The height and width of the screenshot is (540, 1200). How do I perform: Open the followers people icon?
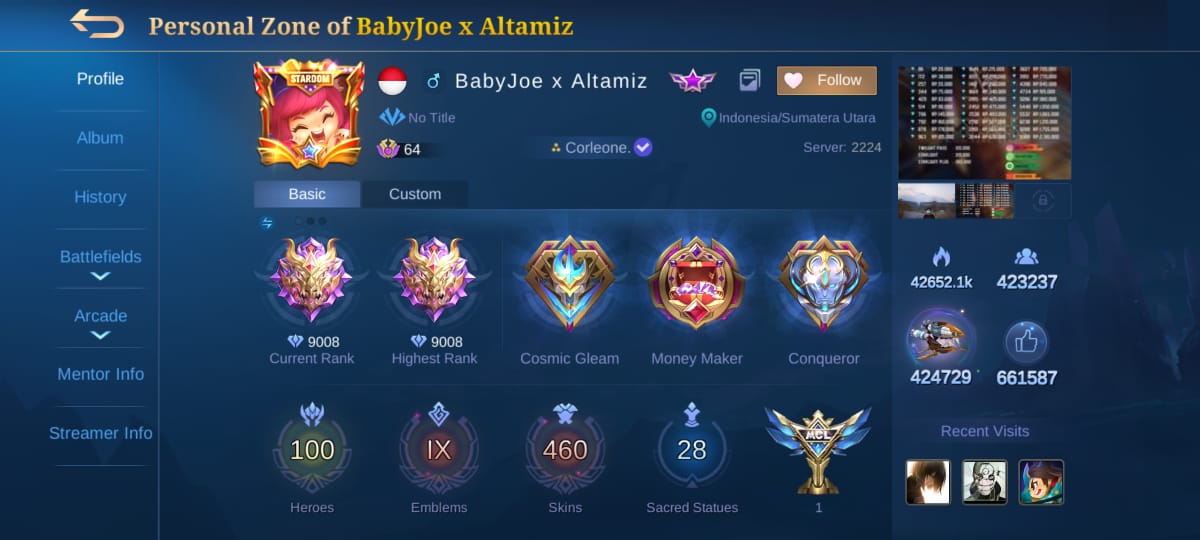tap(1026, 256)
